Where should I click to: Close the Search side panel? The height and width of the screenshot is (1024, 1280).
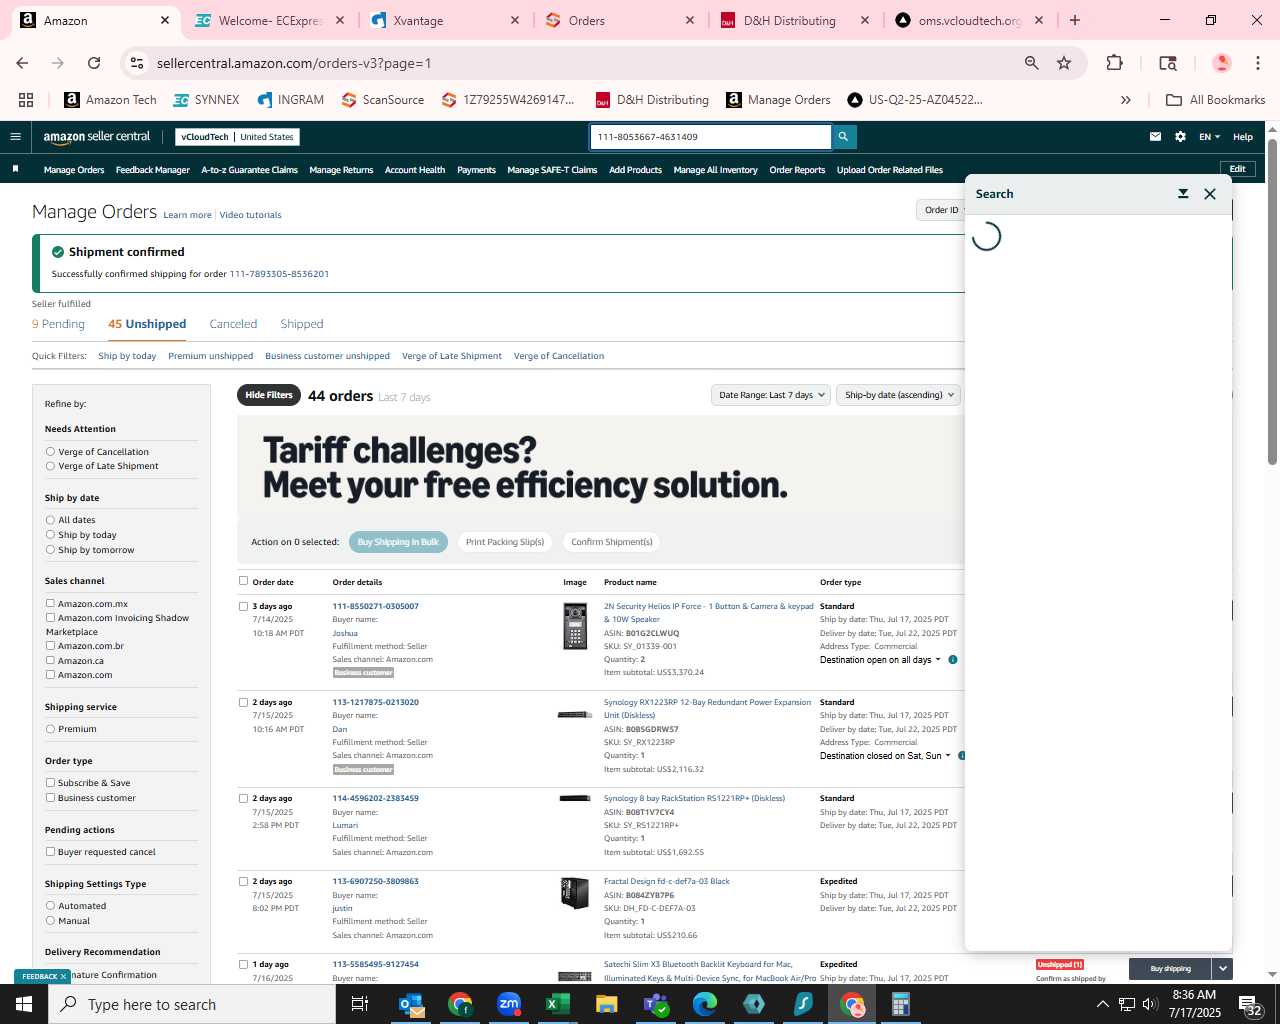point(1210,194)
